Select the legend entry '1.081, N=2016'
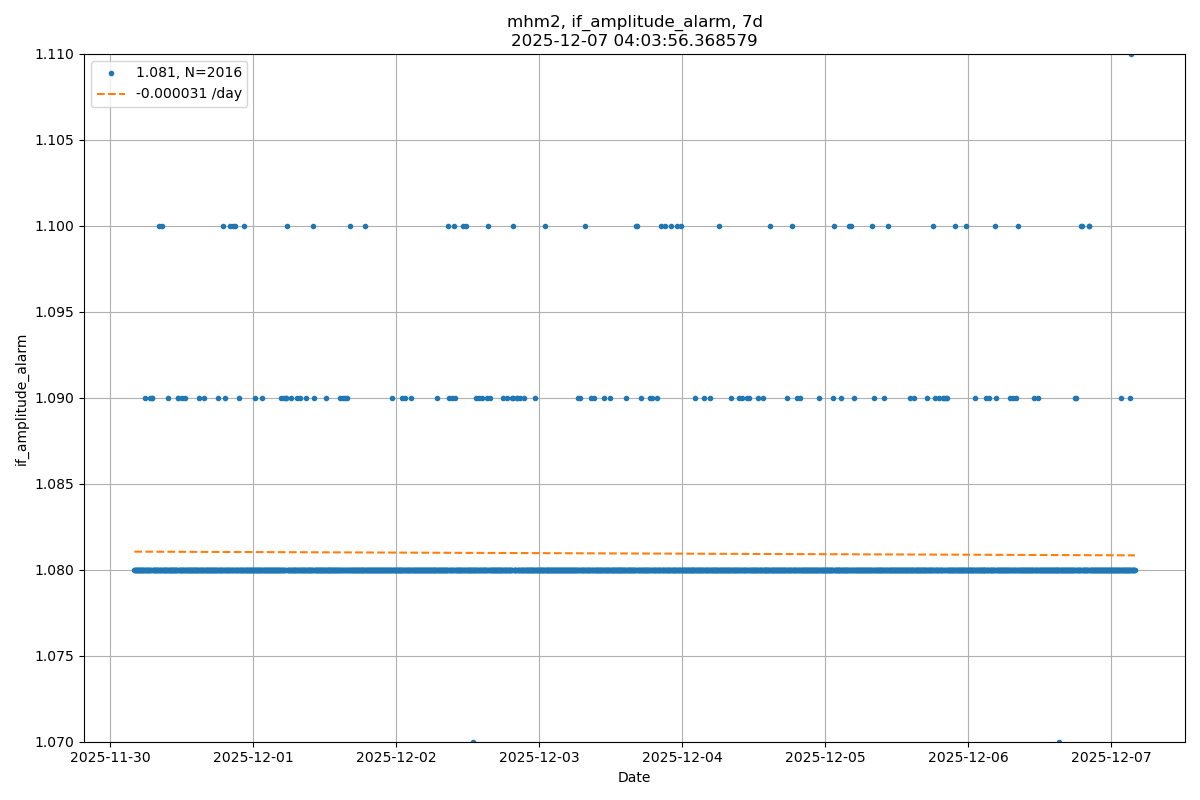 [x=189, y=73]
